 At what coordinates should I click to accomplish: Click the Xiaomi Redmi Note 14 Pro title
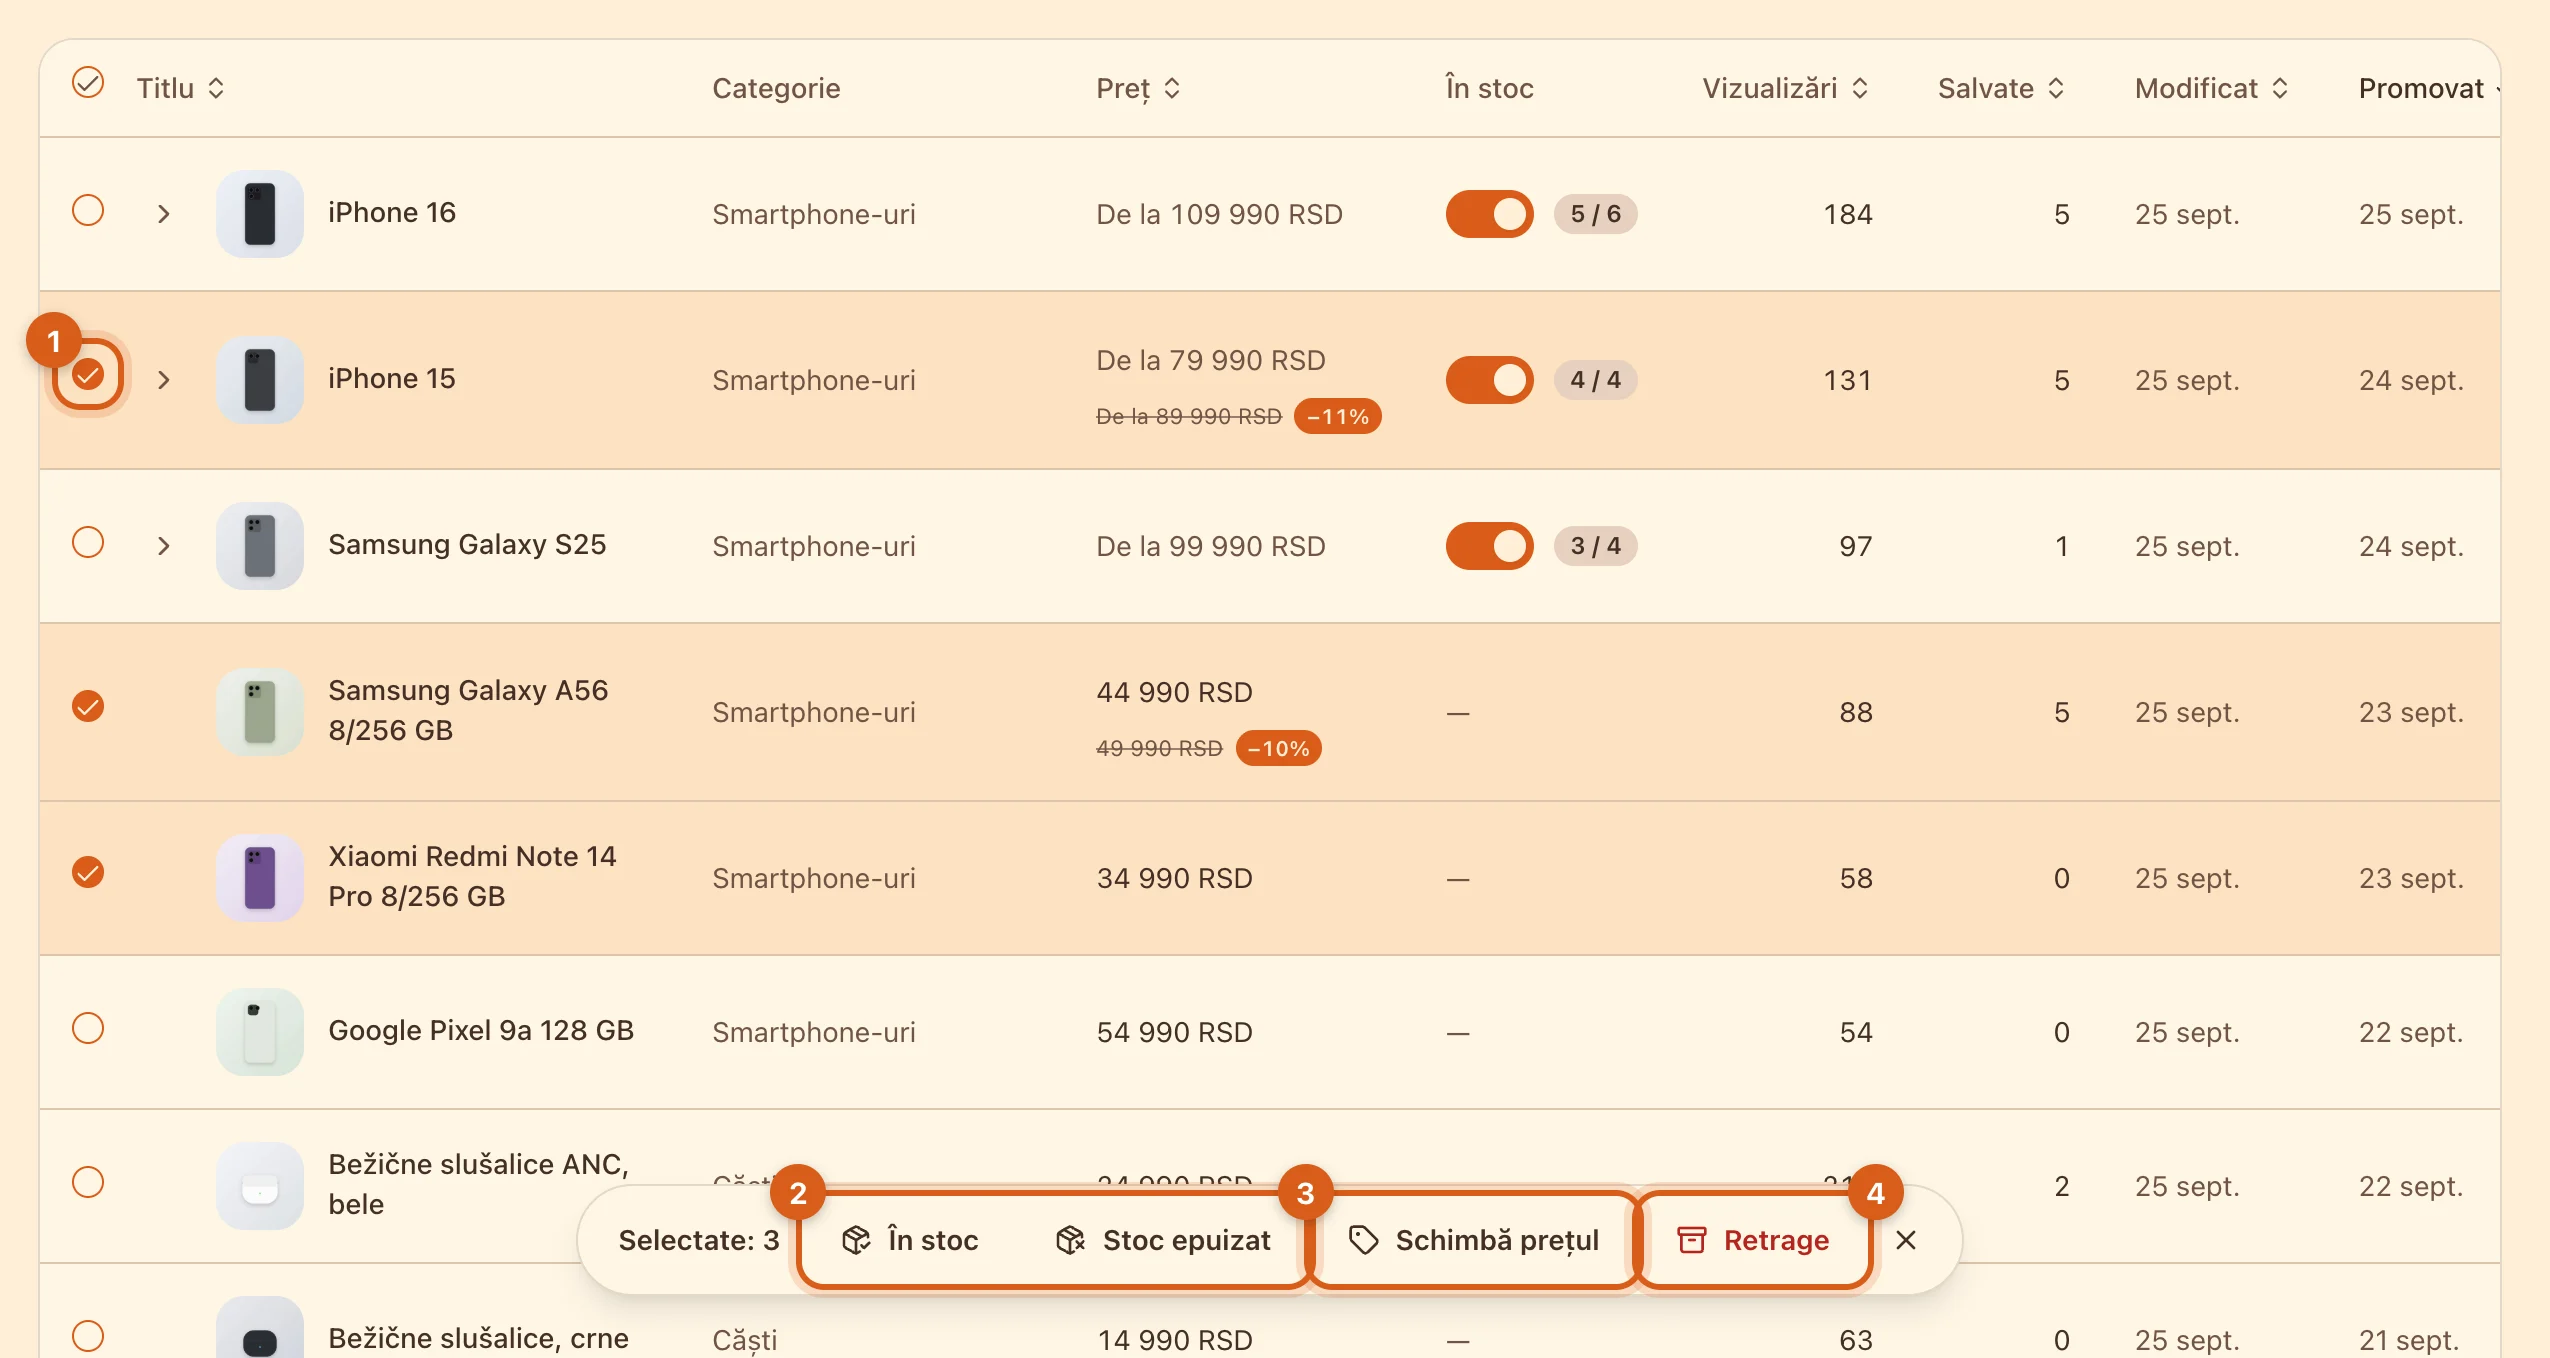pyautogui.click(x=472, y=876)
